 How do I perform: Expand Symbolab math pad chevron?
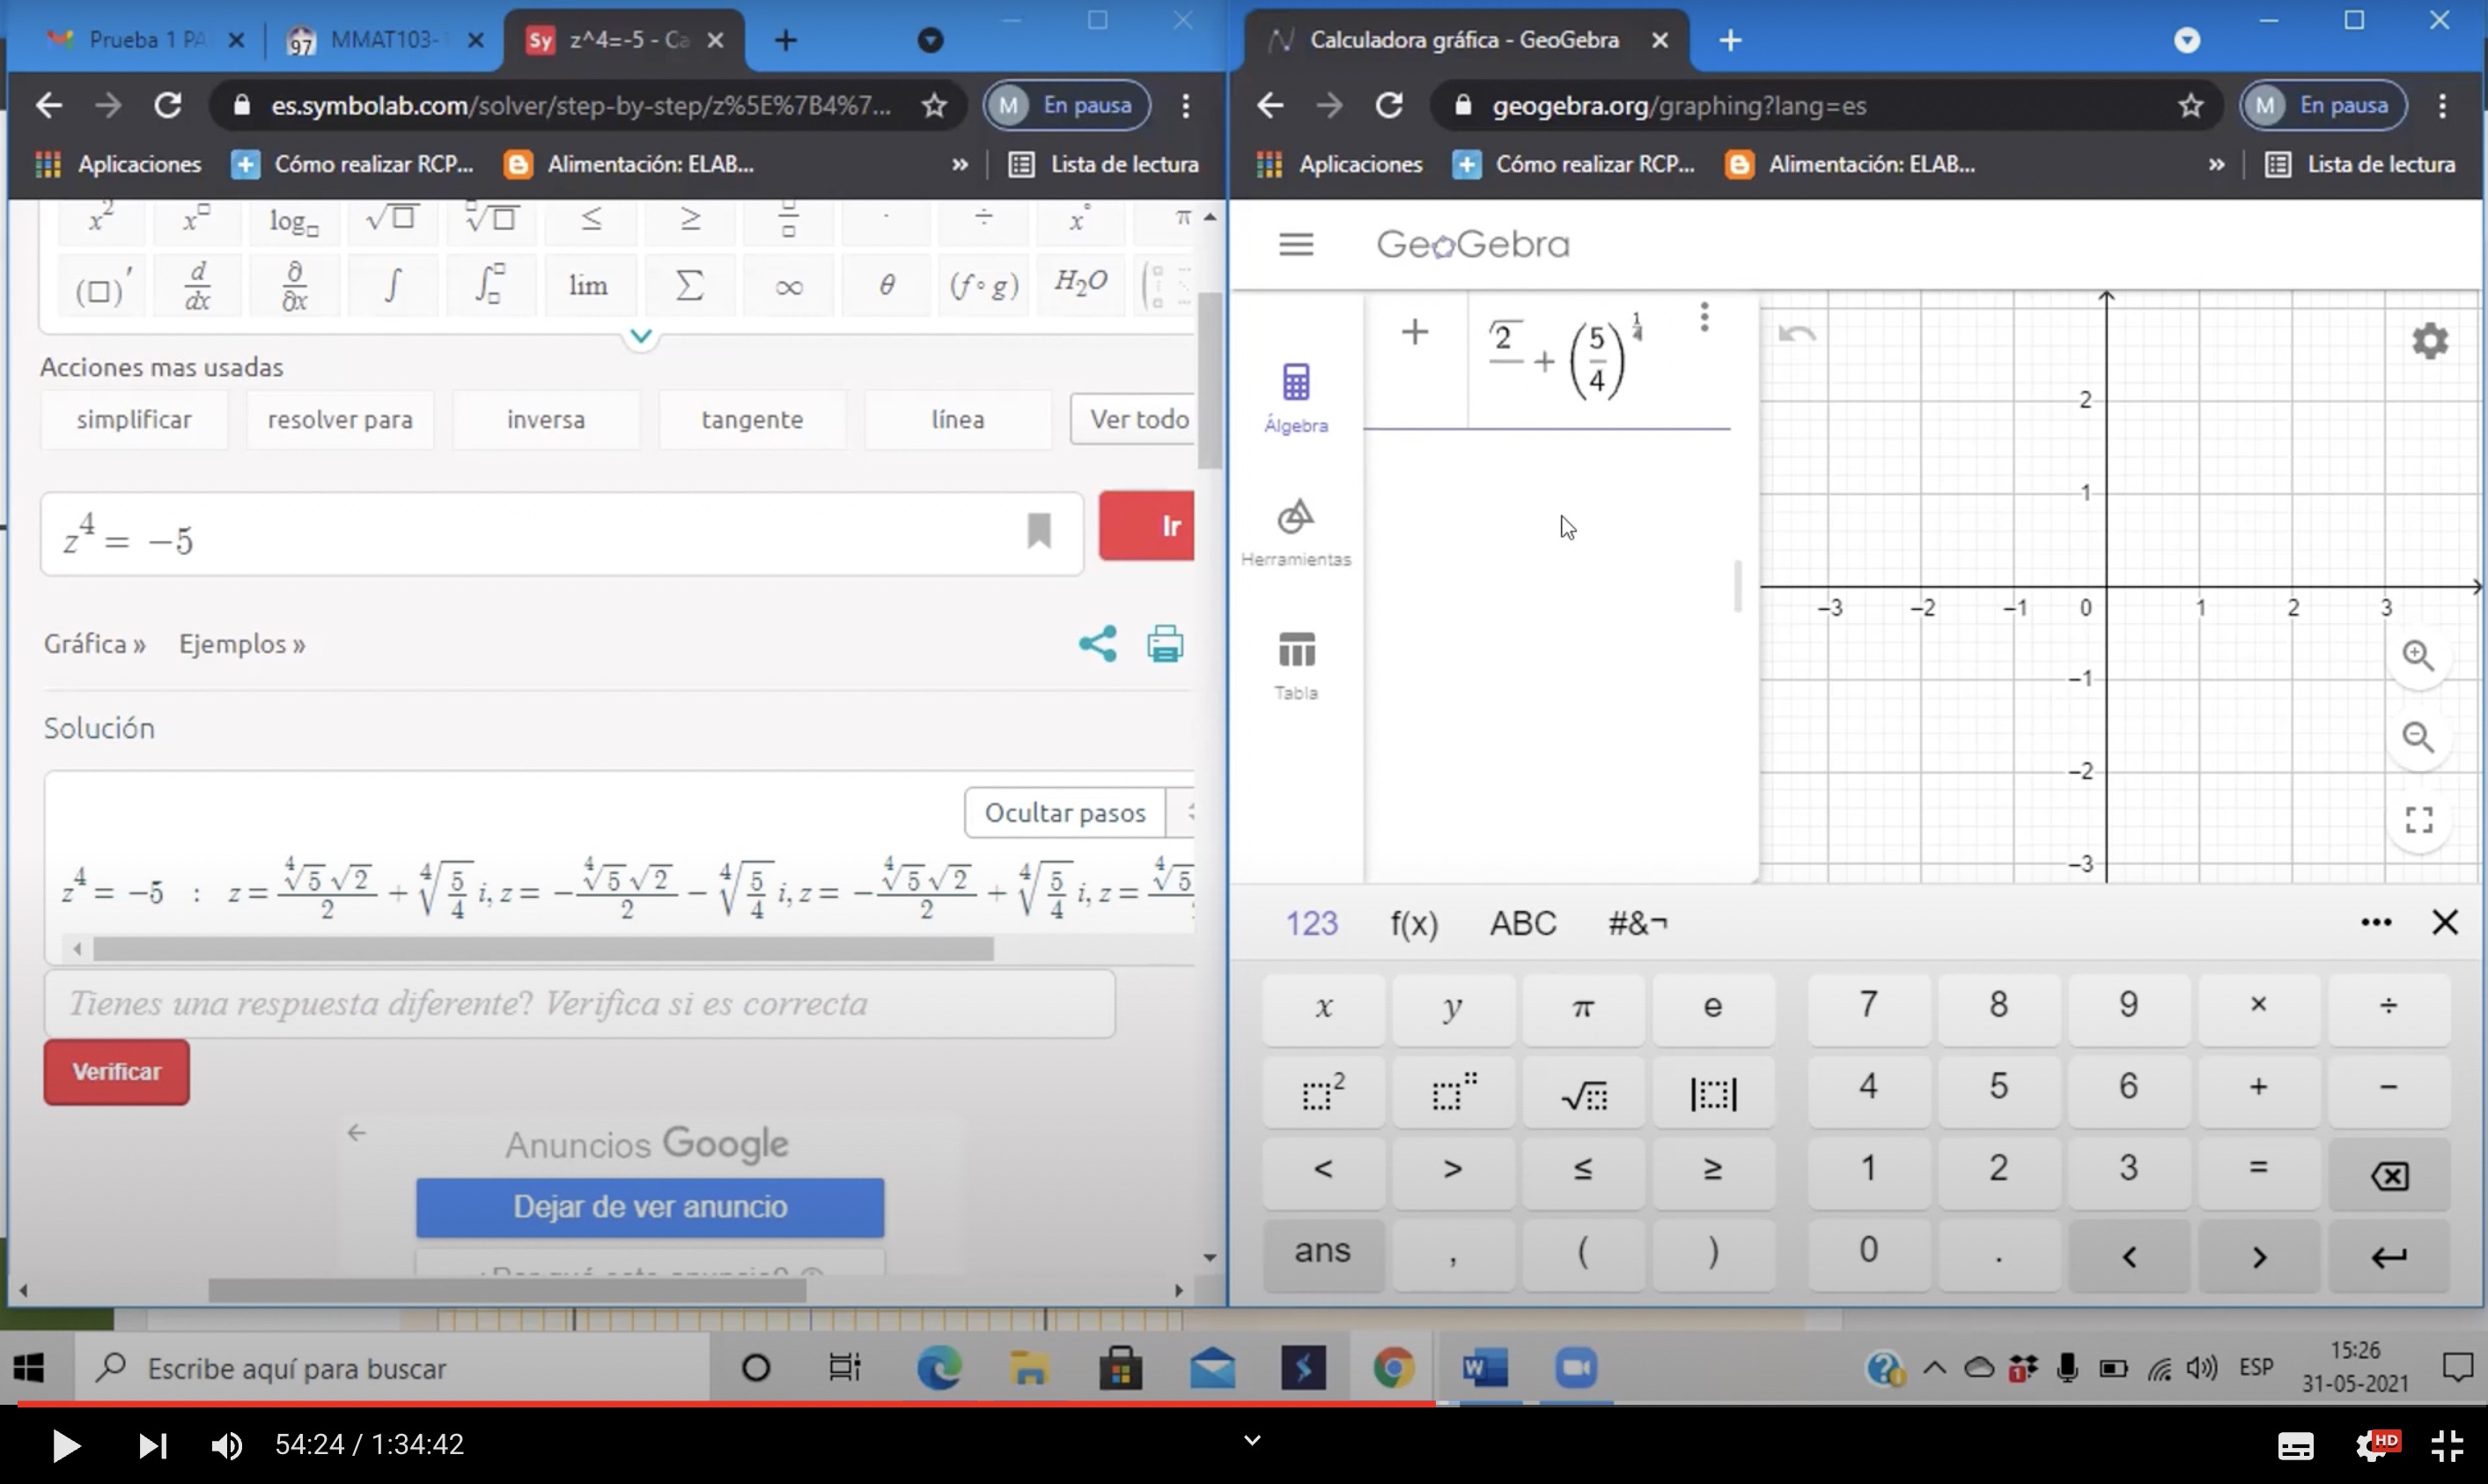(x=641, y=336)
